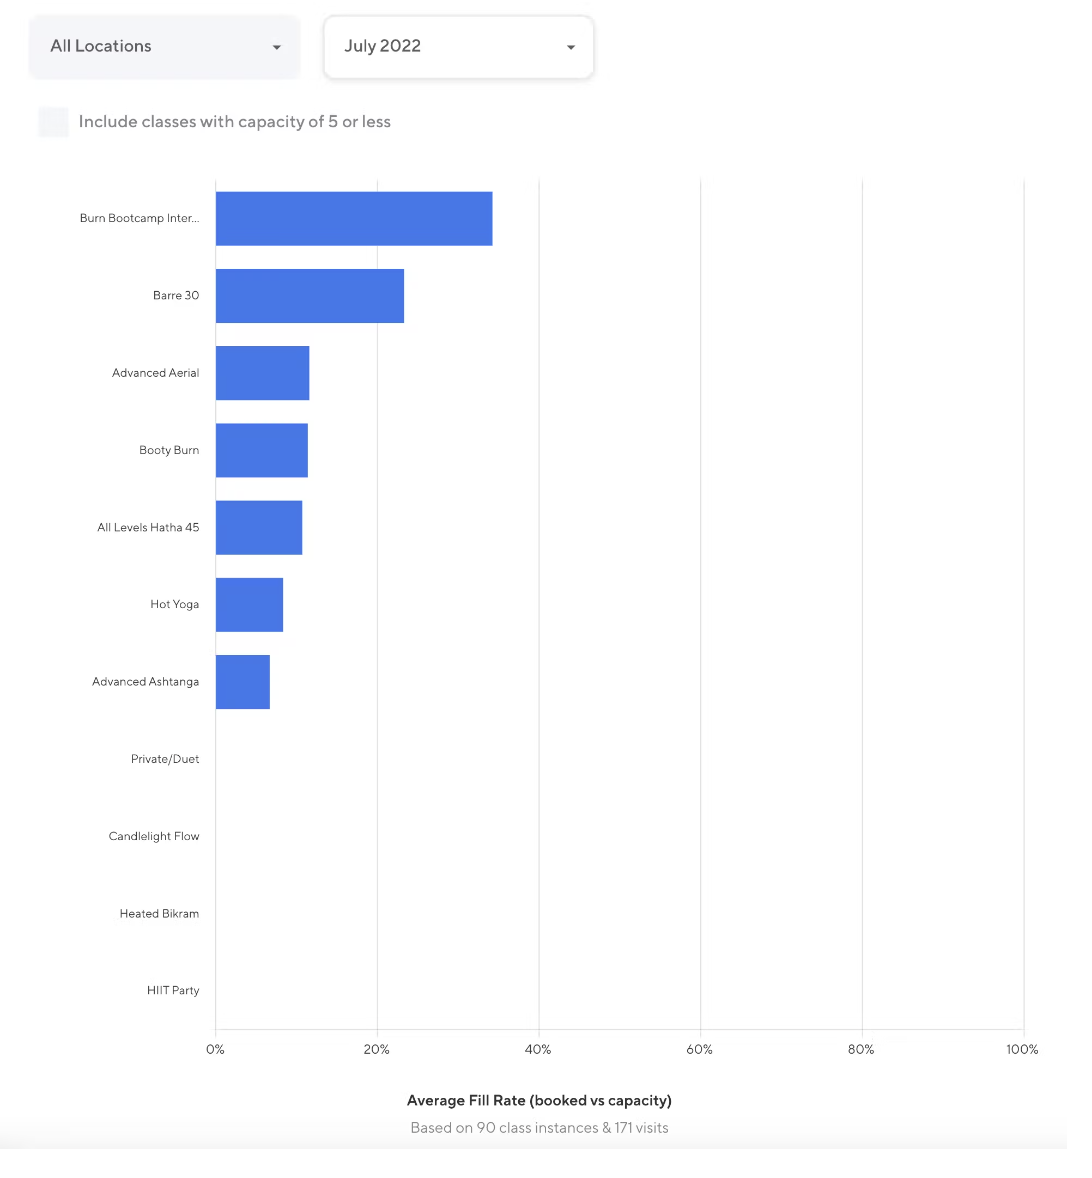Click the Burn Bootcamp bar in chart
Viewport: 1092px width, 1178px height.
click(354, 218)
